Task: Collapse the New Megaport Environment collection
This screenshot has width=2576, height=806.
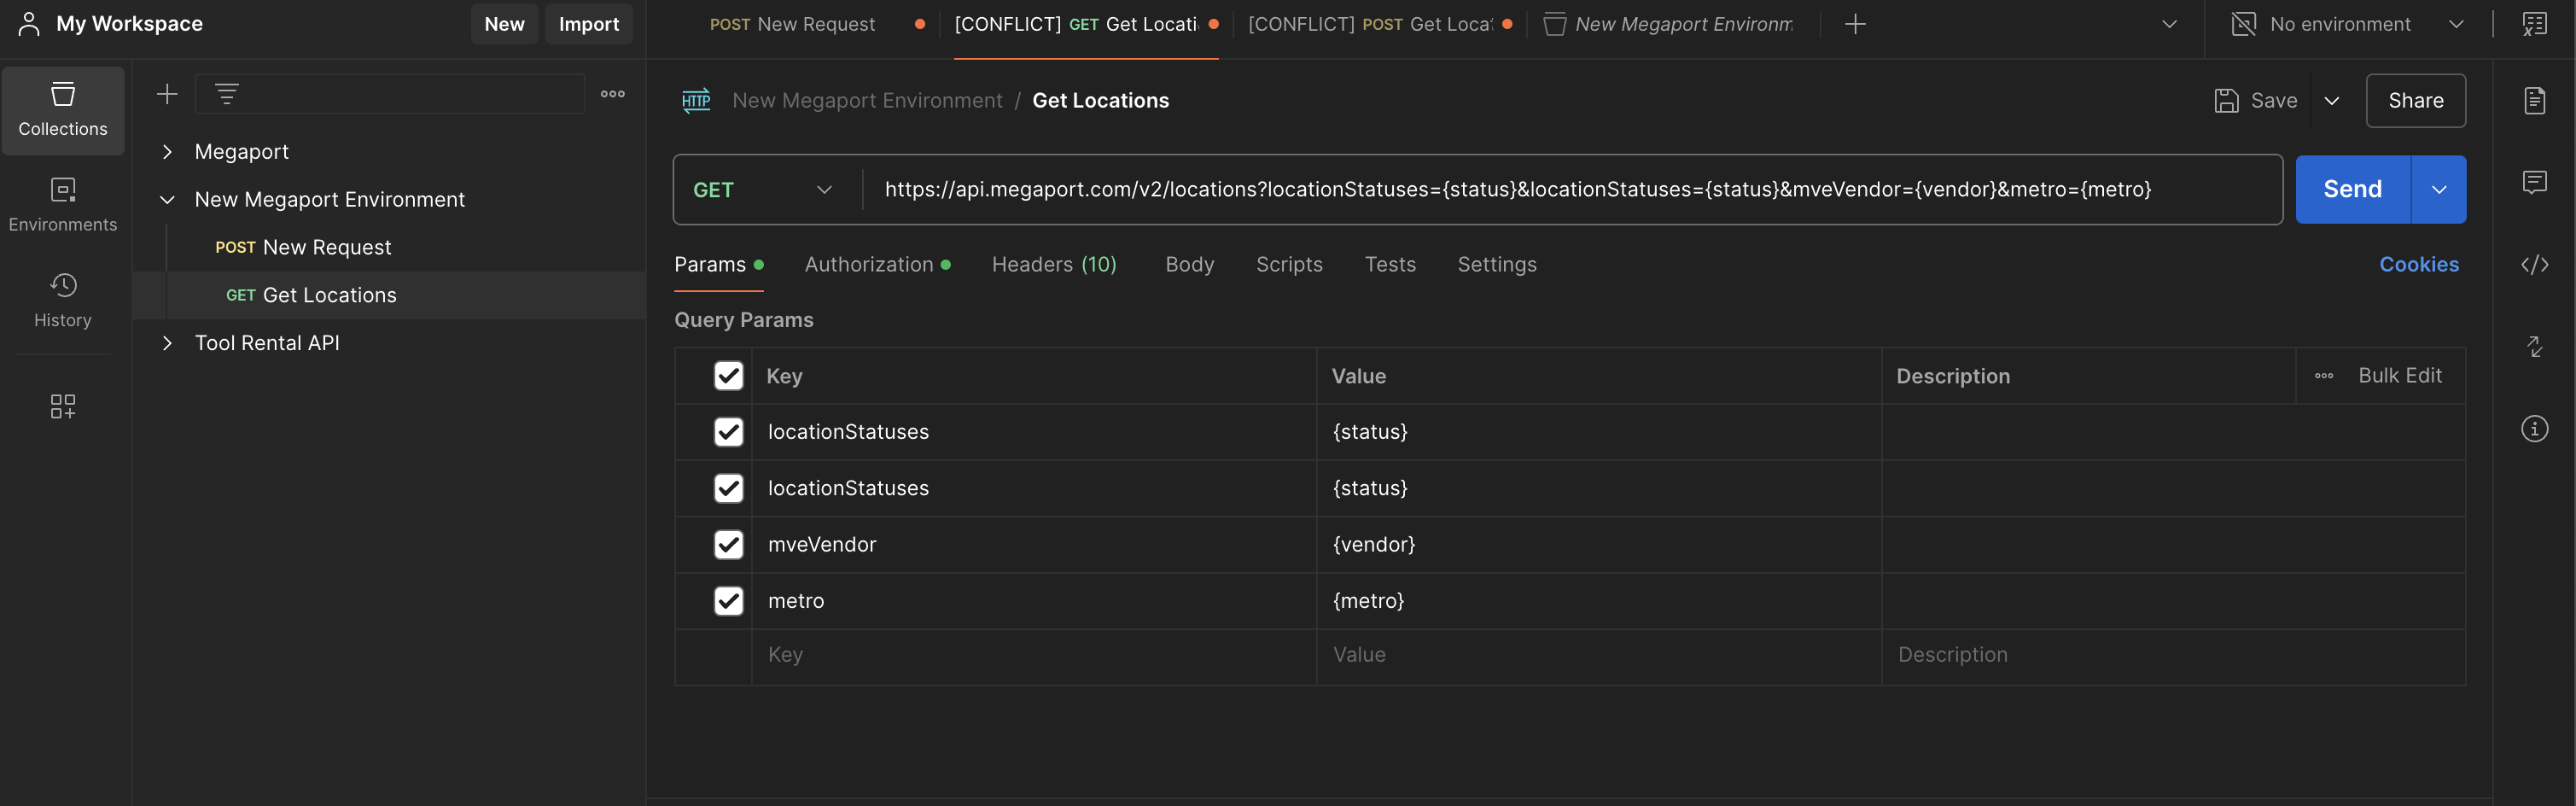Action: coord(167,200)
